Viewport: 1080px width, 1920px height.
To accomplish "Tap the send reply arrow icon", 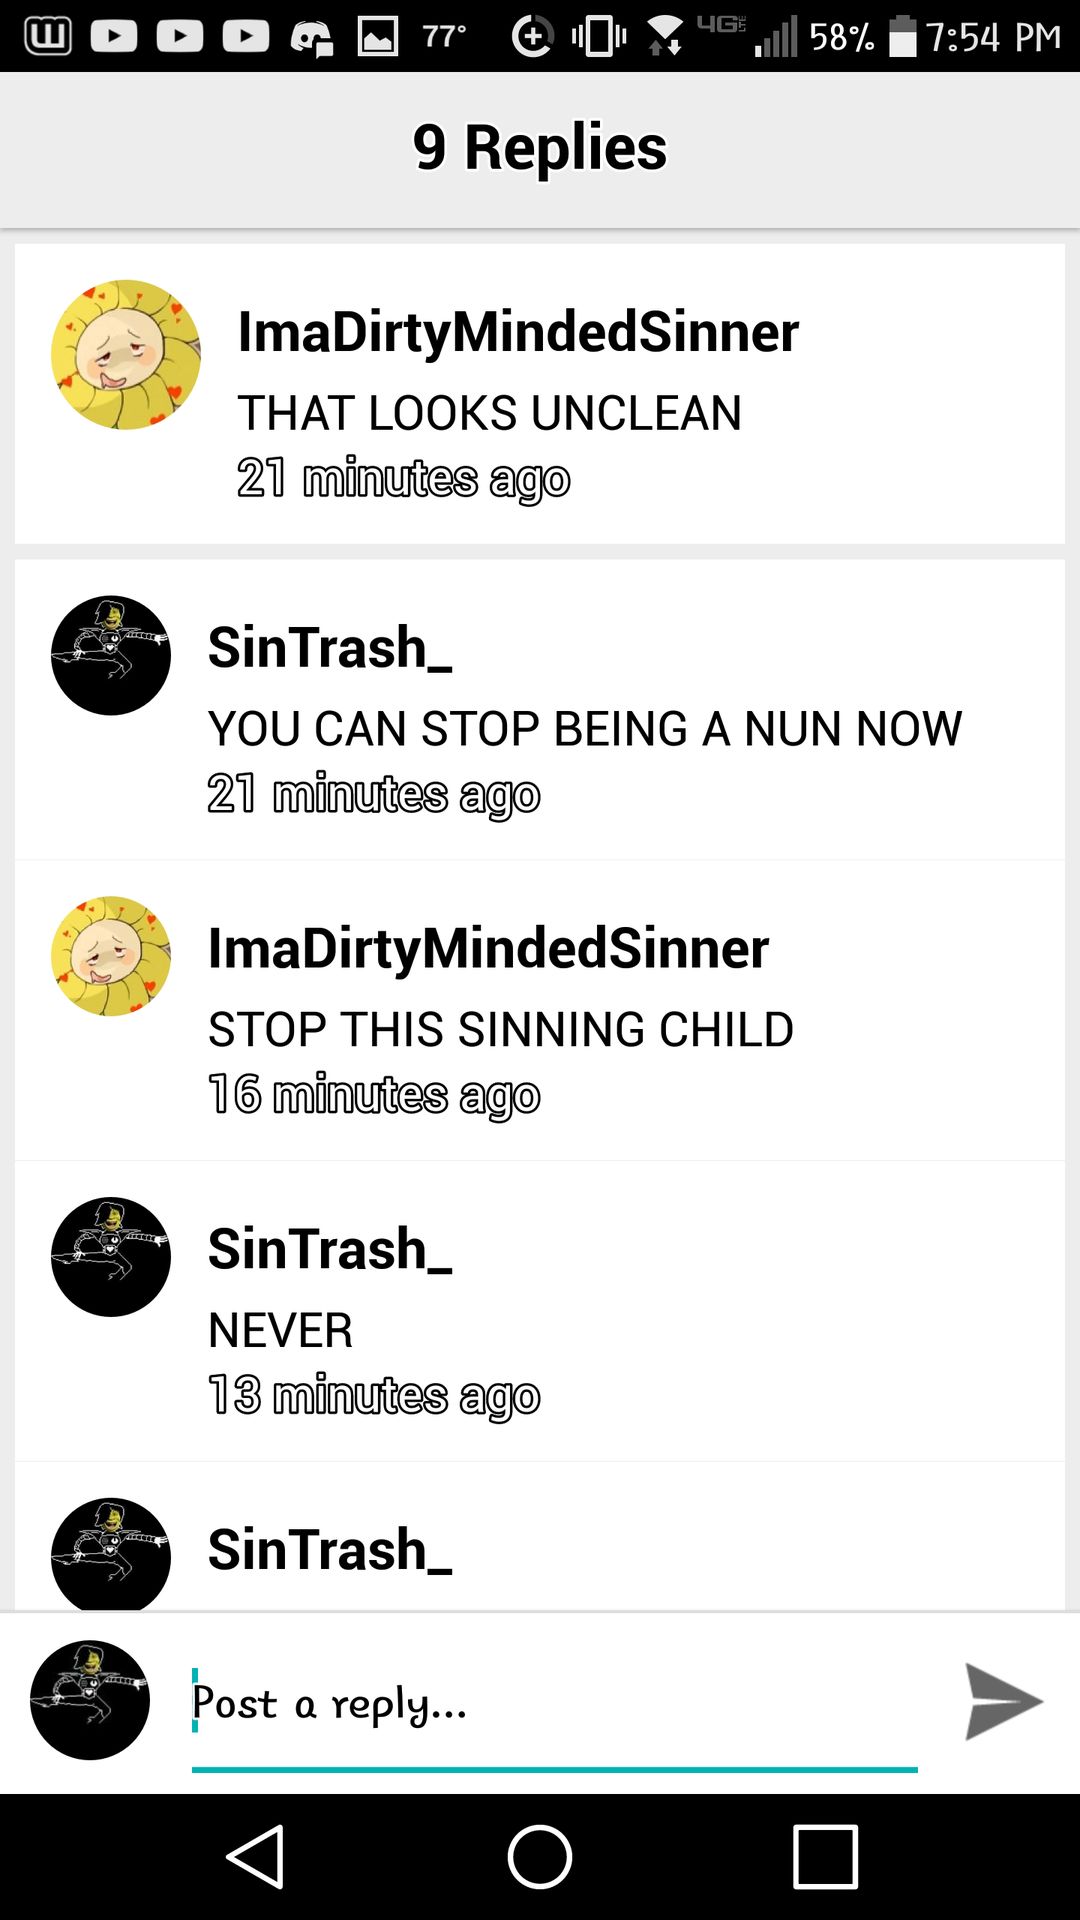I will click(x=1003, y=1702).
